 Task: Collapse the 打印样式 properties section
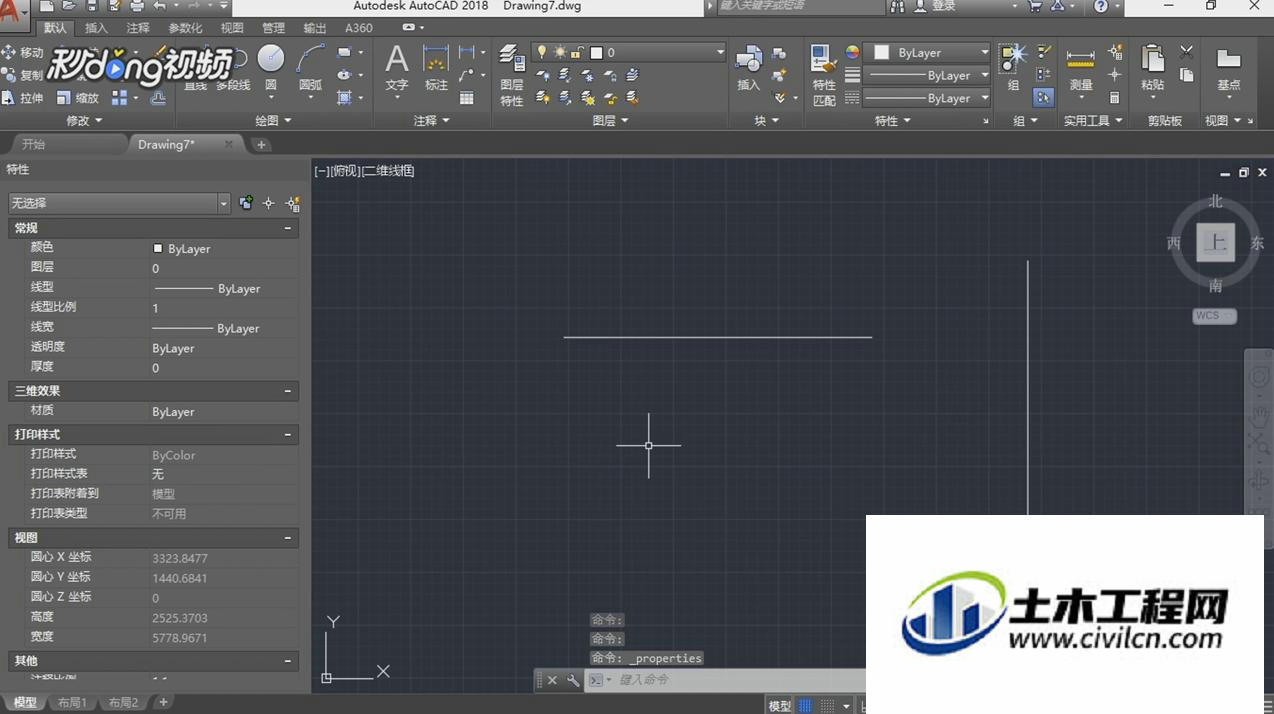click(288, 435)
